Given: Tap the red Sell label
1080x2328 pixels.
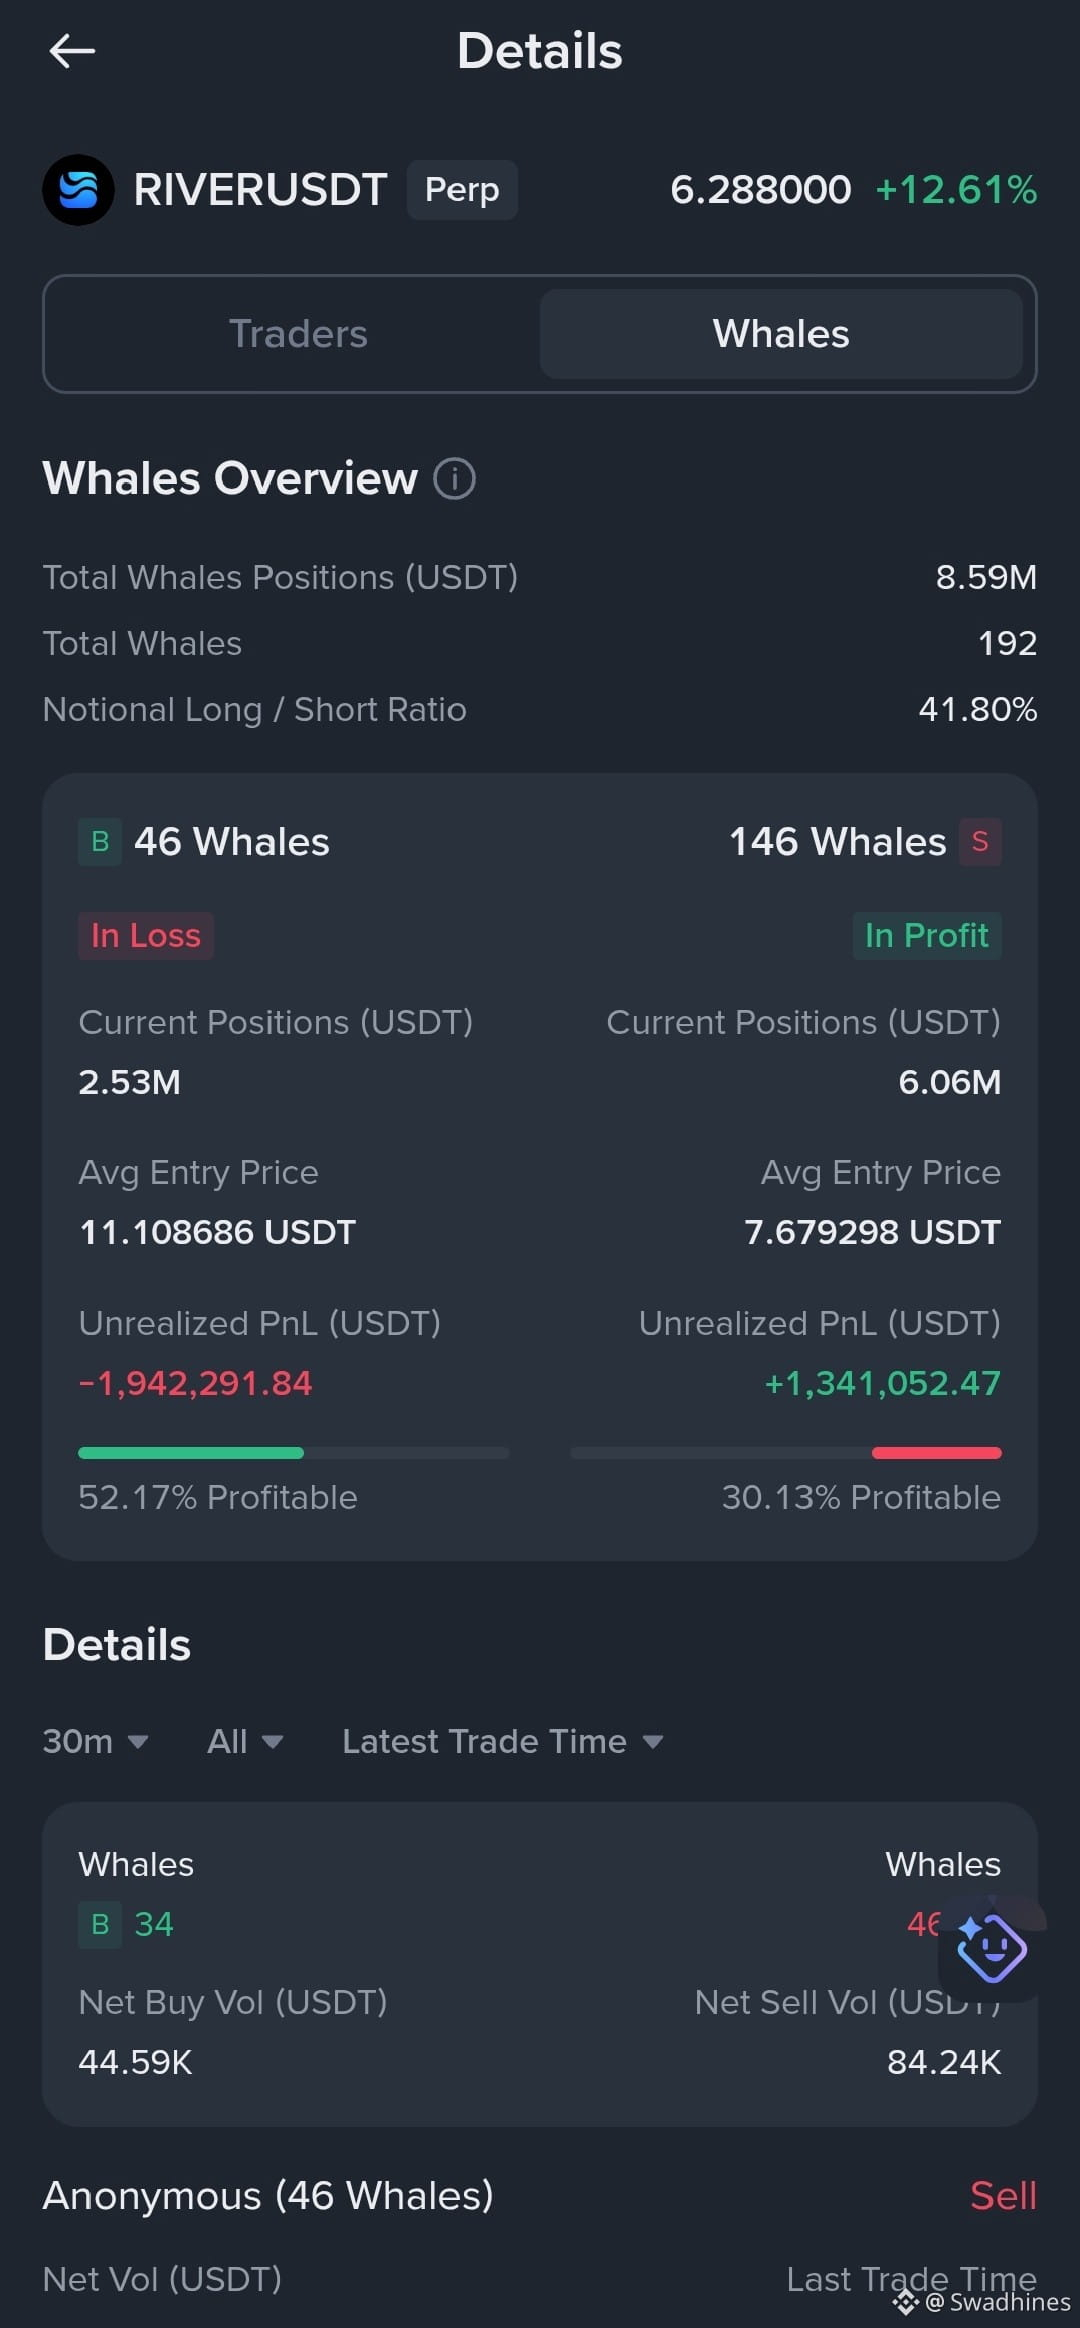Looking at the screenshot, I should (x=1003, y=2195).
